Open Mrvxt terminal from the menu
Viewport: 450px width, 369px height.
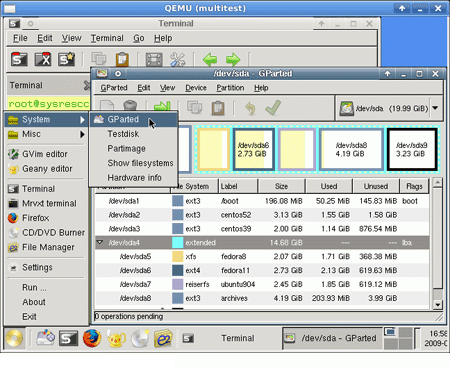pyautogui.click(x=46, y=203)
